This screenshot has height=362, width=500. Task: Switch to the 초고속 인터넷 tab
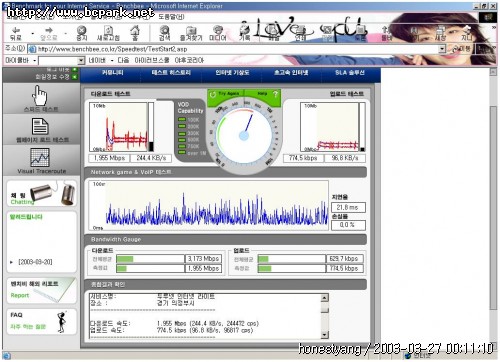[291, 72]
